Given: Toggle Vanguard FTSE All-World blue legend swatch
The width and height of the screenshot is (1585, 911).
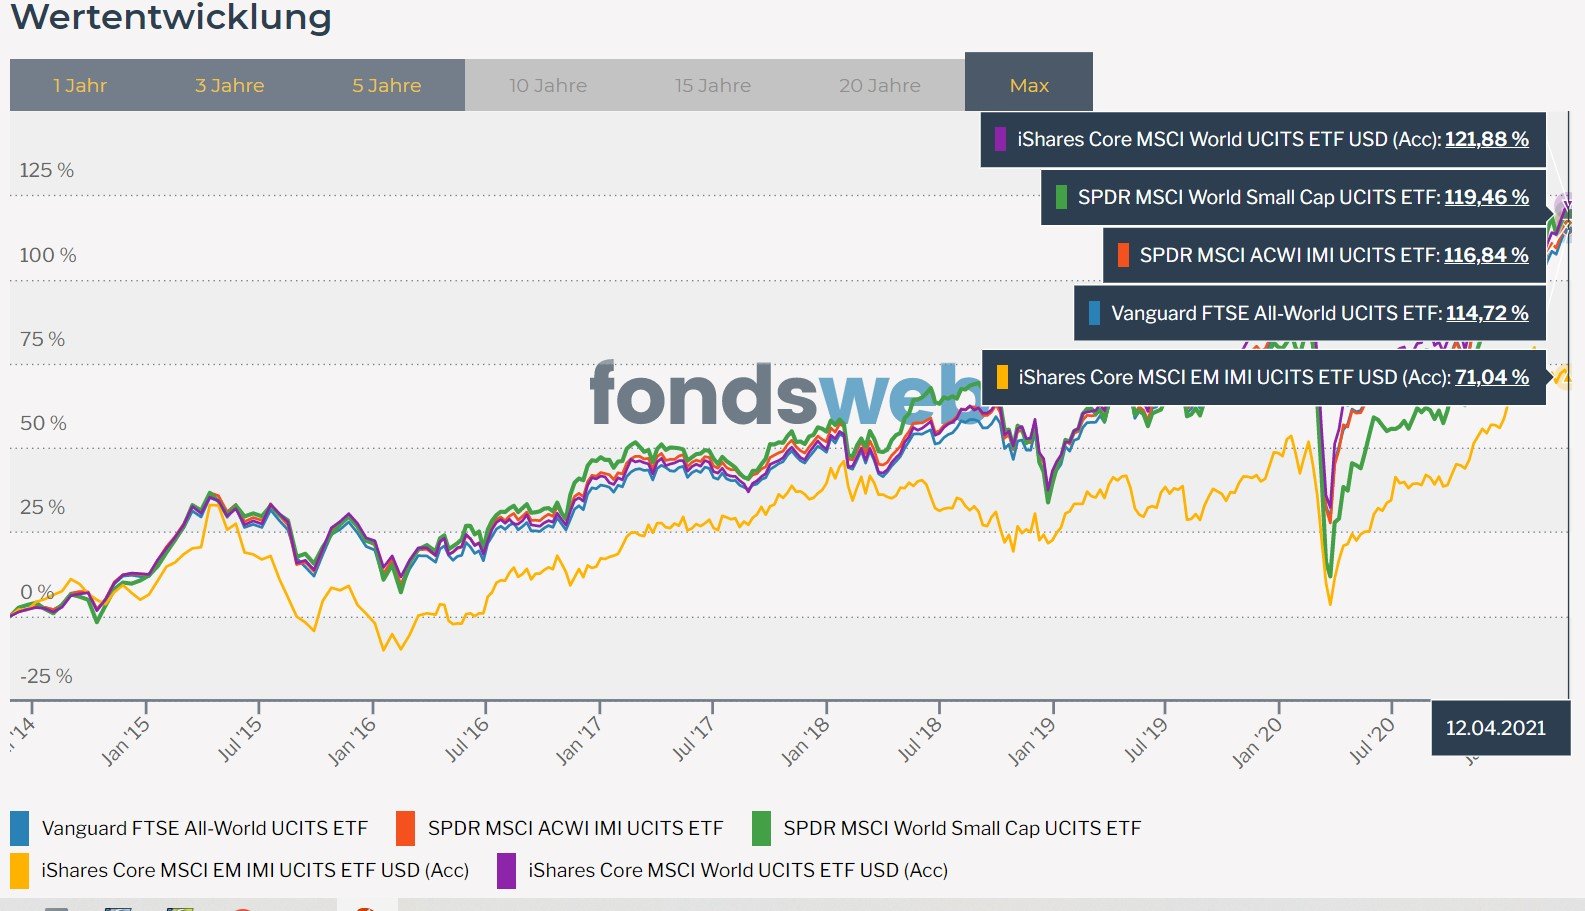Looking at the screenshot, I should pyautogui.click(x=20, y=828).
